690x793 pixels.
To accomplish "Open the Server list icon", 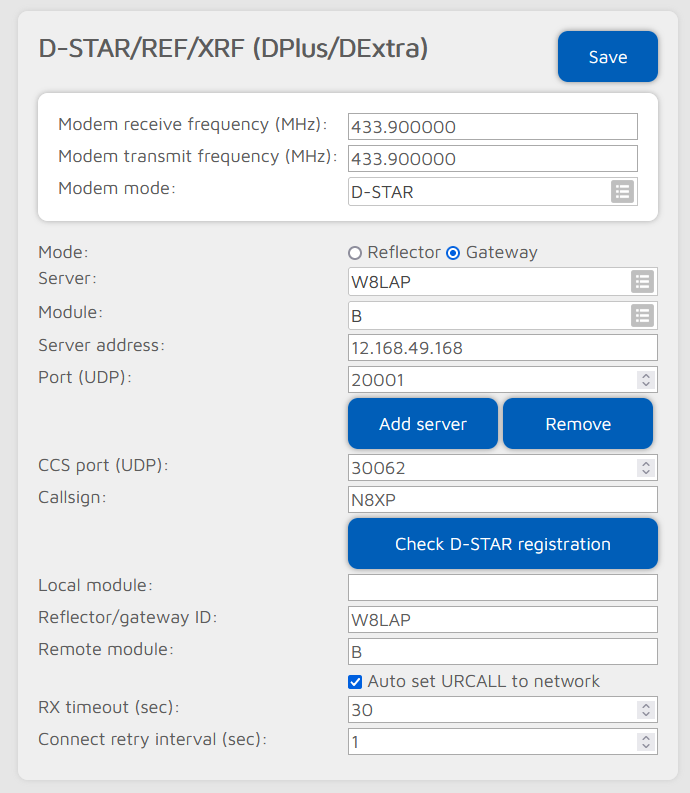I will 642,282.
